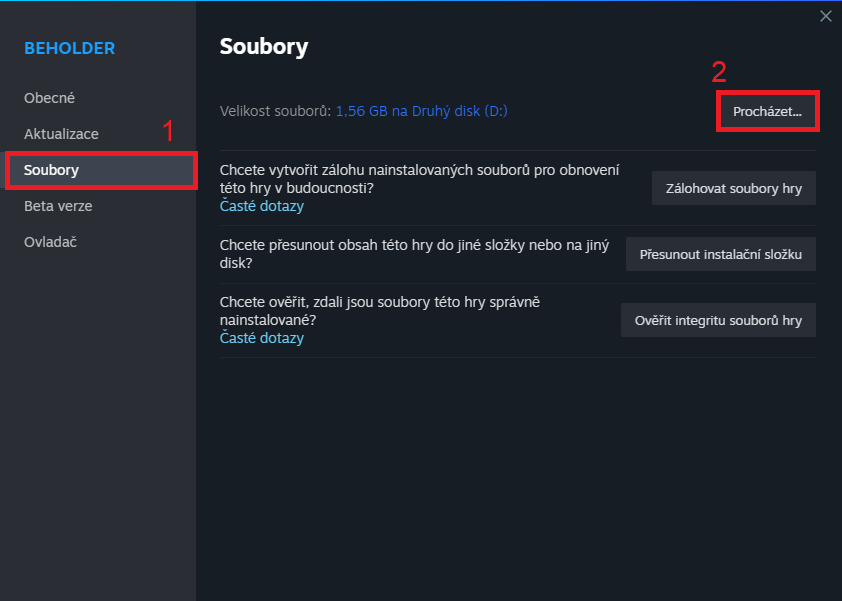Click the Velikost souborů label
Viewport: 842px width, 601px height.
275,111
